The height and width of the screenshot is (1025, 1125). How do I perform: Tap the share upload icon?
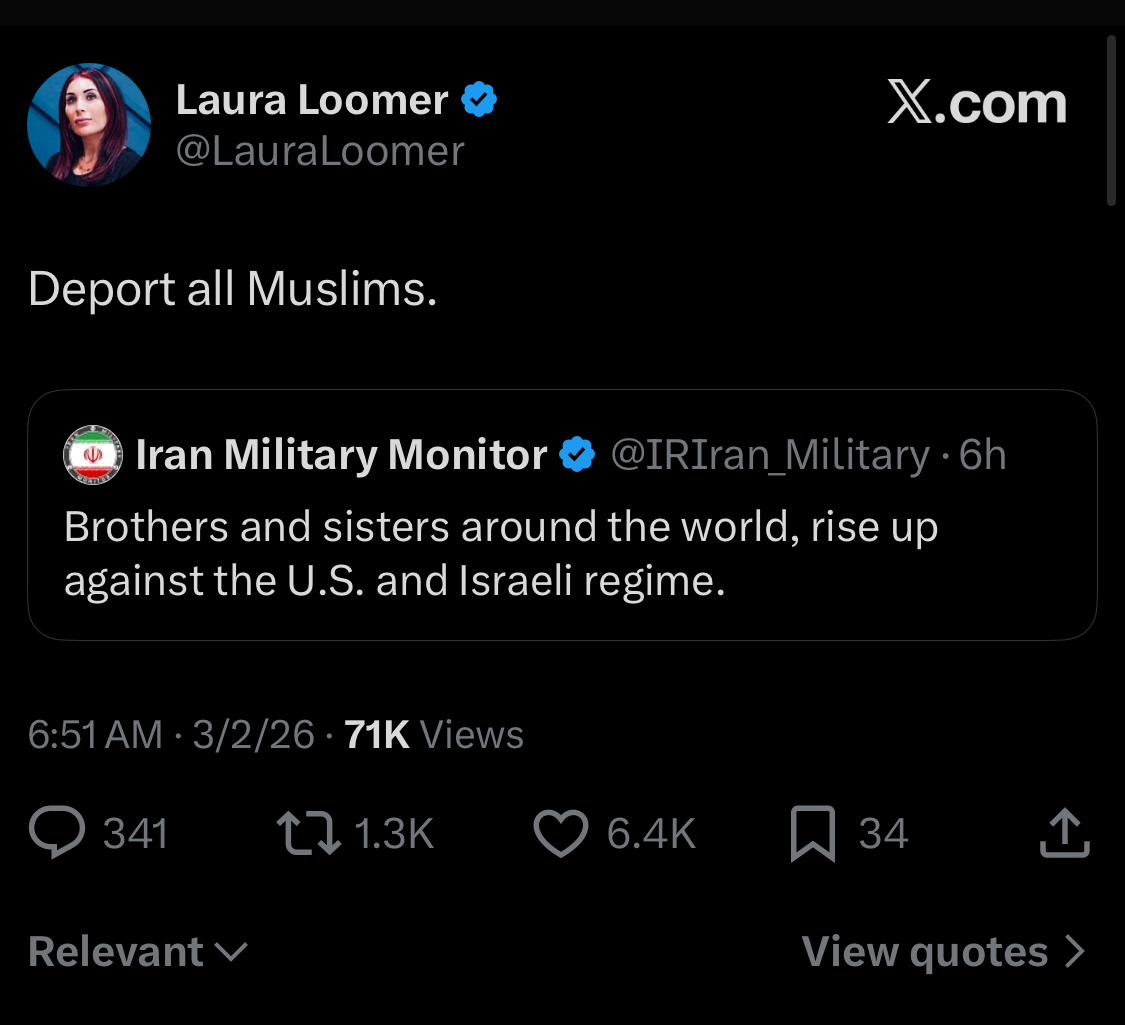click(1063, 834)
